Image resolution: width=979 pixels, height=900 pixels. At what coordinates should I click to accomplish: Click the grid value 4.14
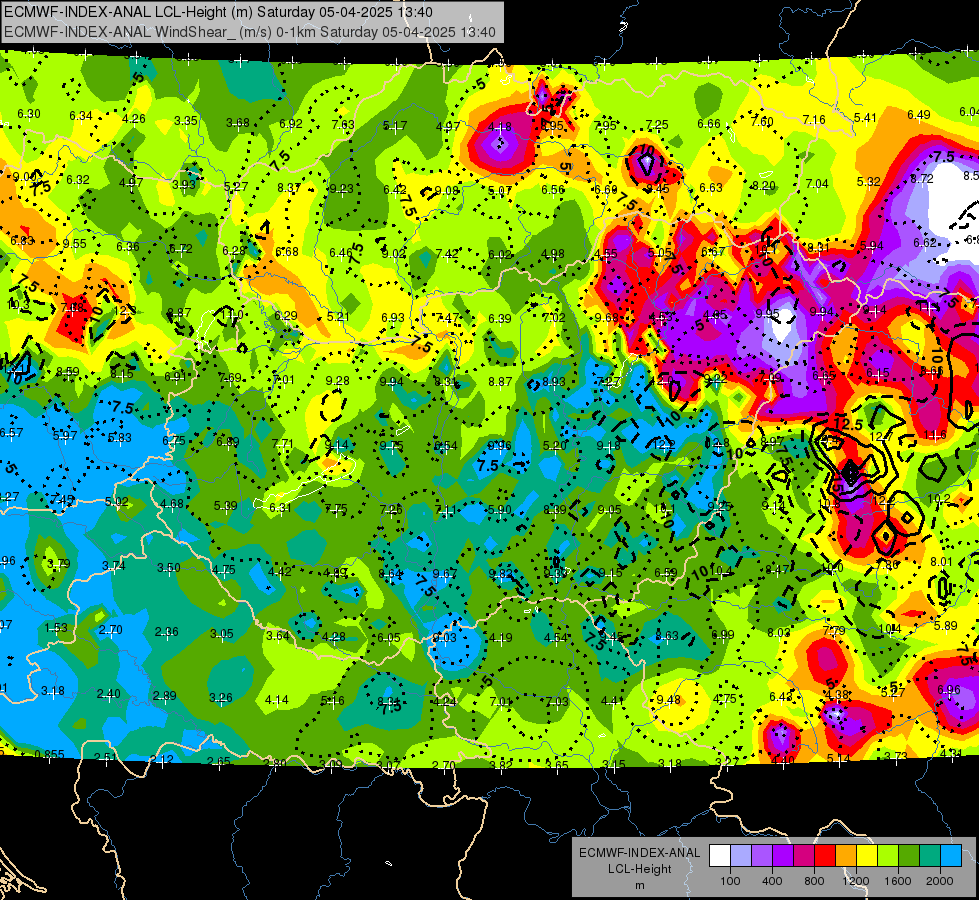(277, 700)
